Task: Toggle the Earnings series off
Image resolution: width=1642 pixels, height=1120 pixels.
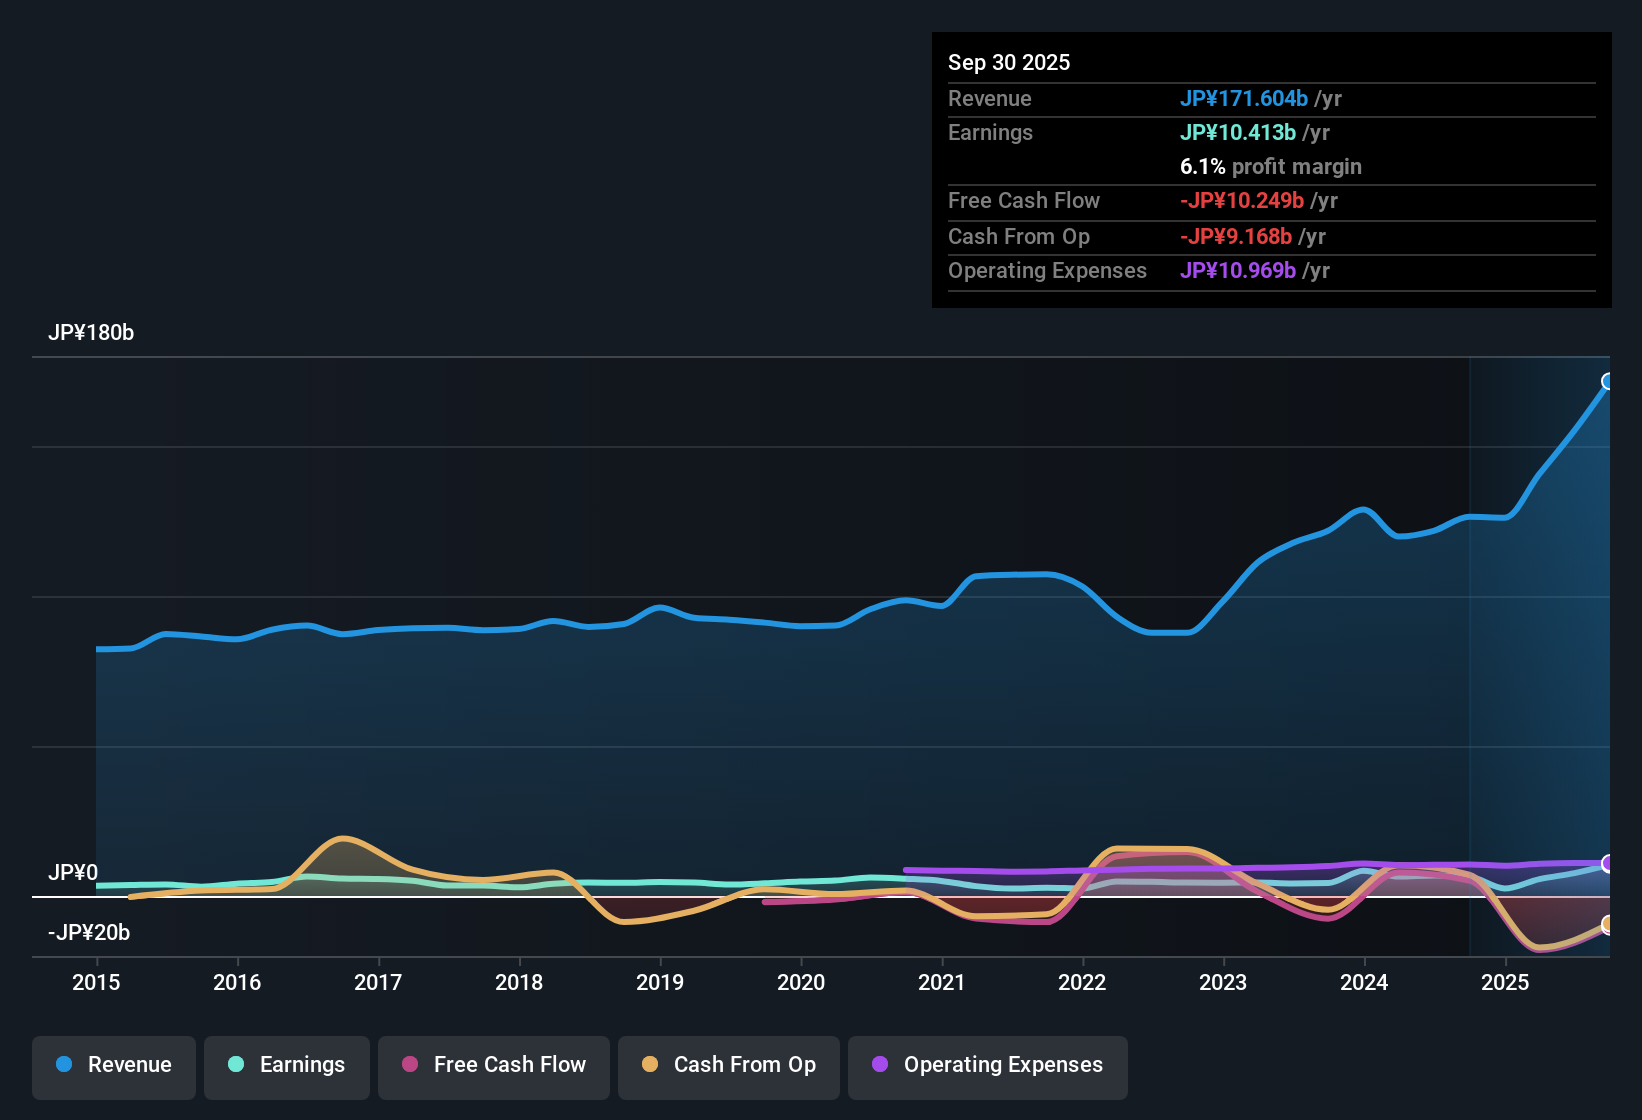Action: click(x=286, y=1065)
